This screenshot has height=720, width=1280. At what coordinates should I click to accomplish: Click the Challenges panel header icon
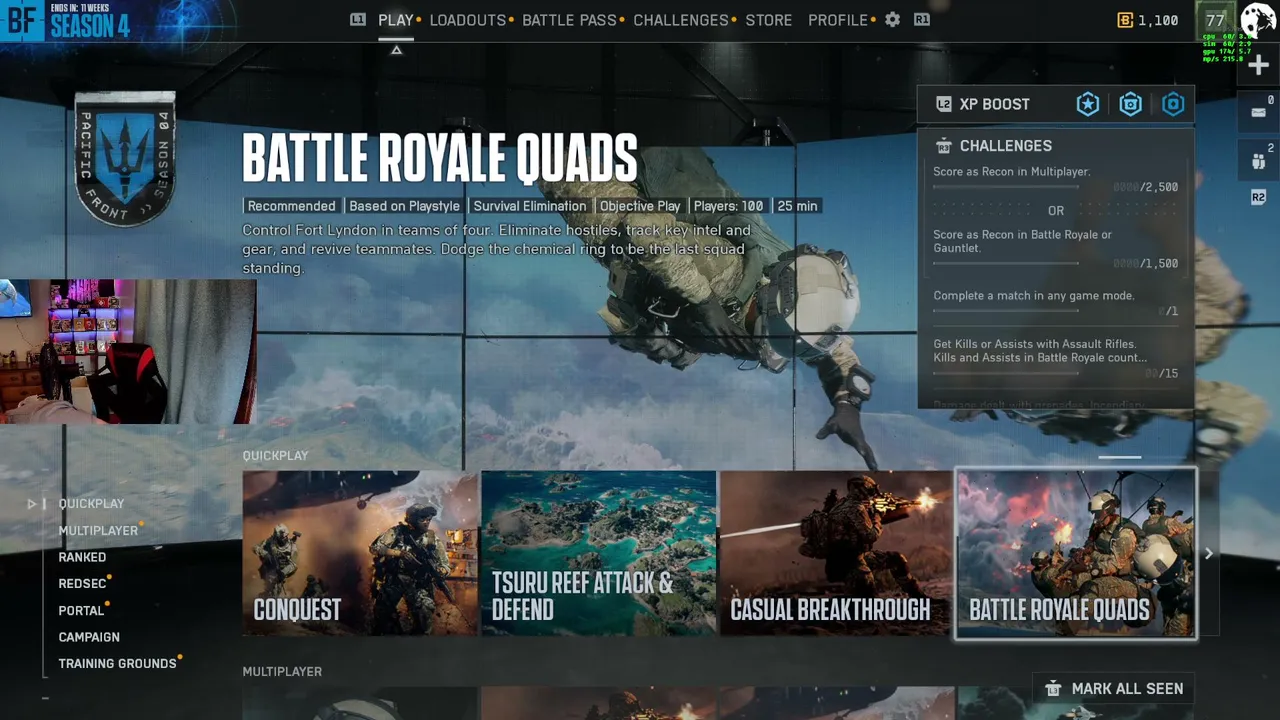943,146
